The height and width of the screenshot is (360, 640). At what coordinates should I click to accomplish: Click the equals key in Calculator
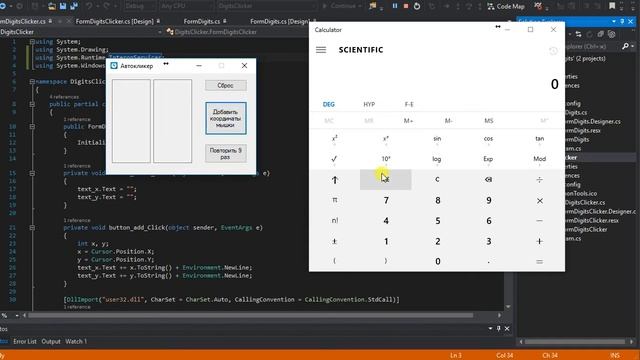(539, 262)
